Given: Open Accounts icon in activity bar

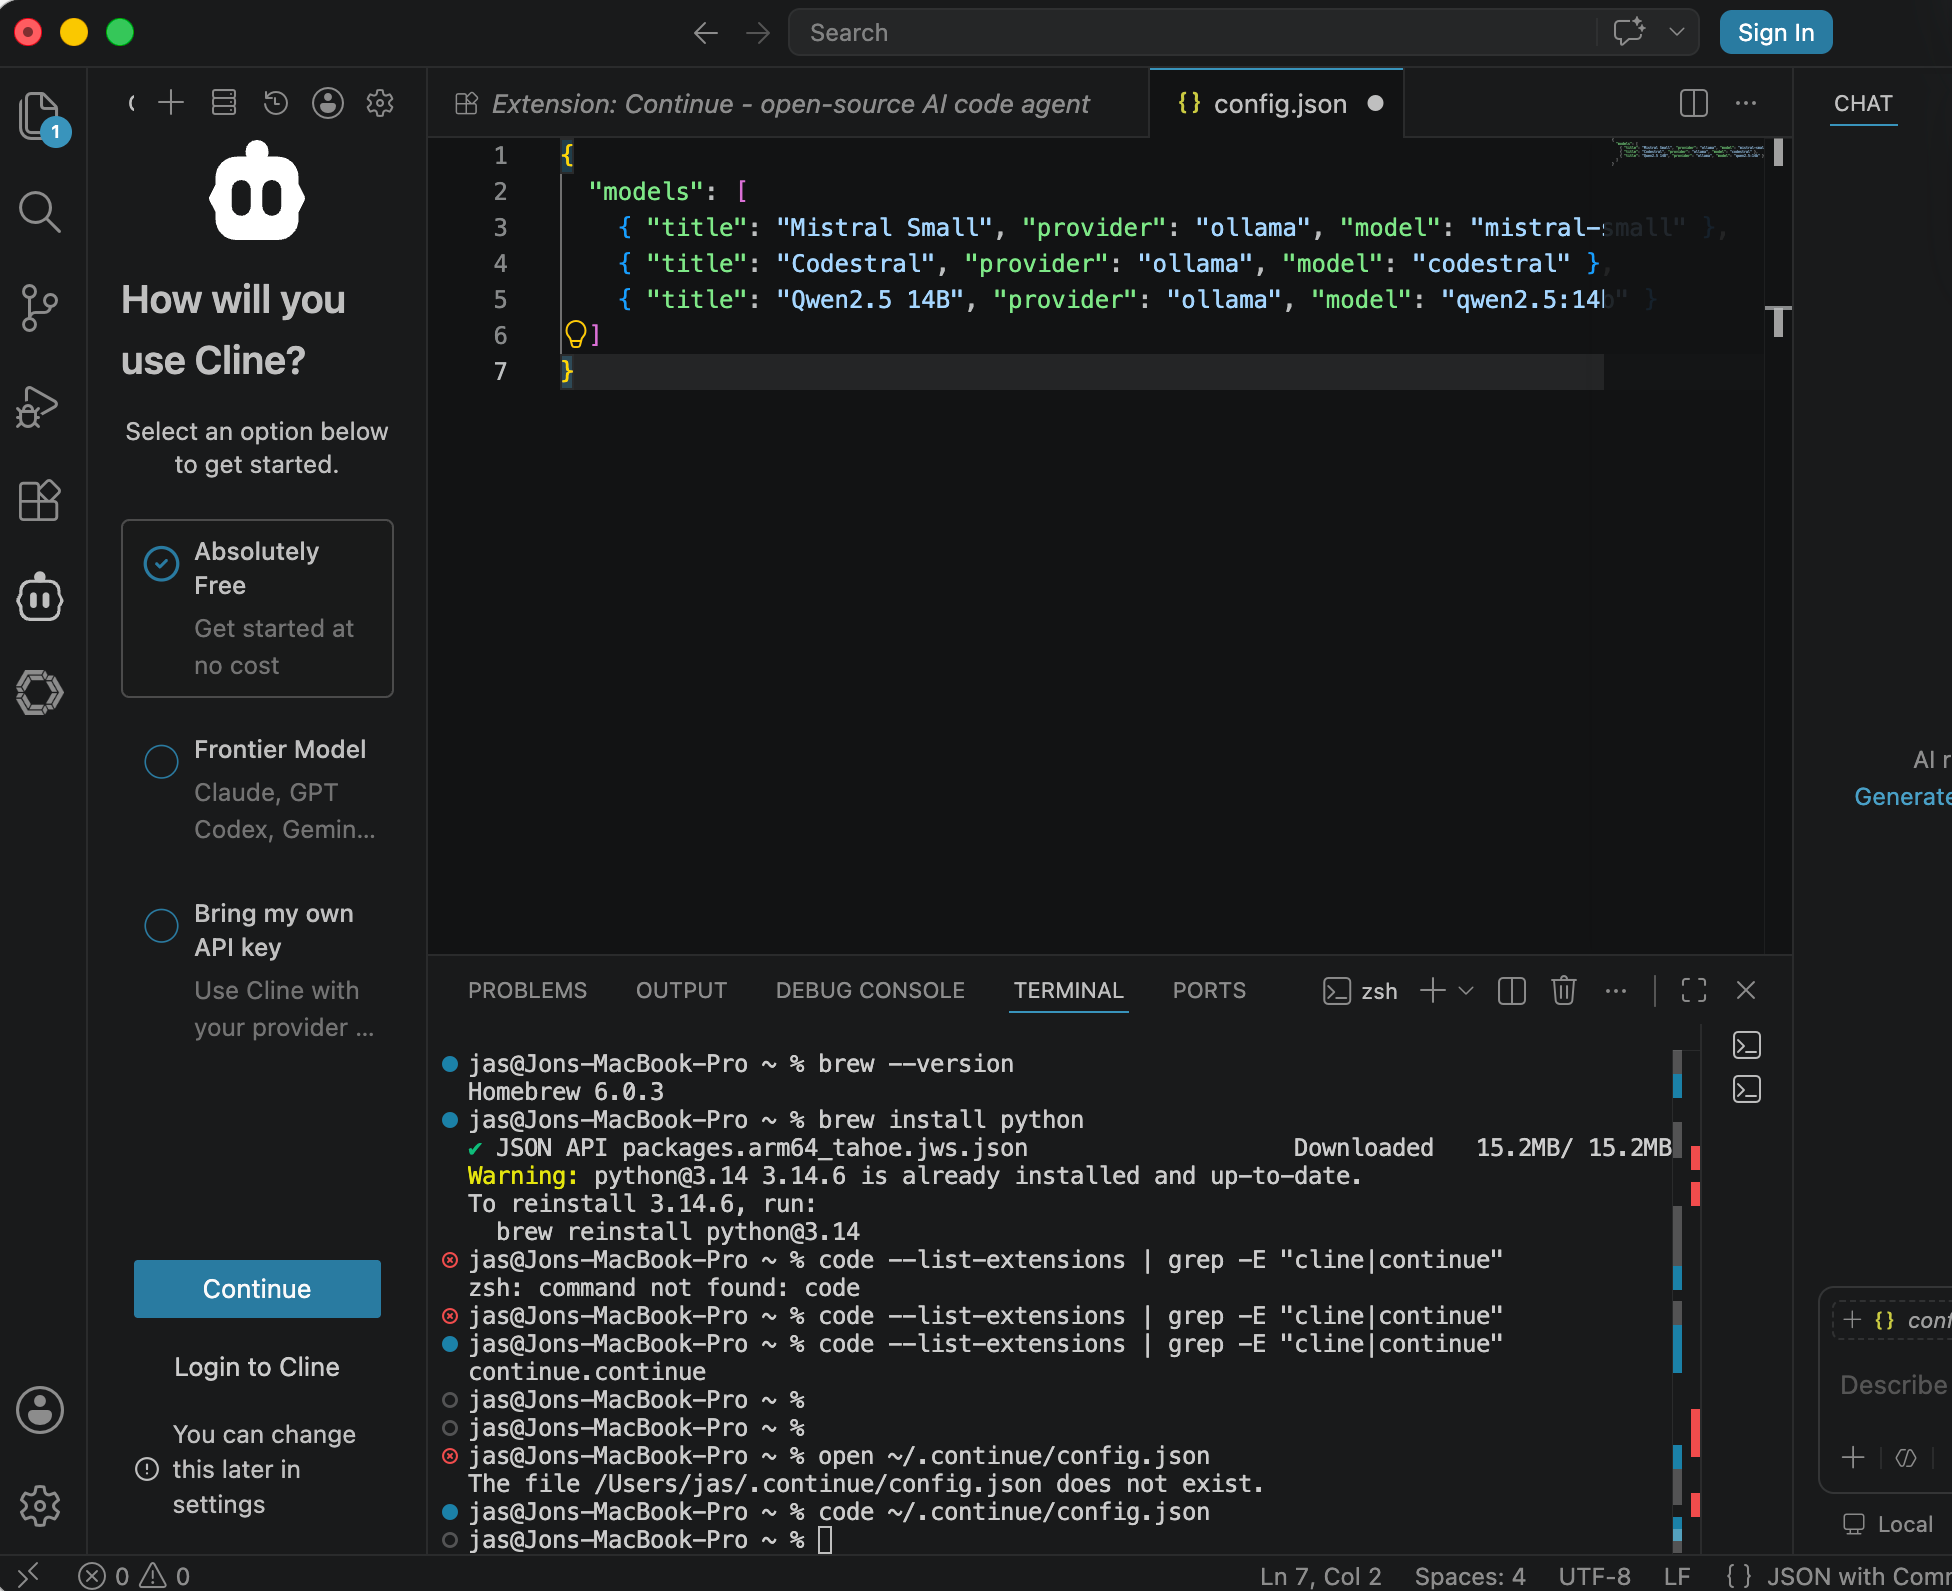Looking at the screenshot, I should [40, 1410].
